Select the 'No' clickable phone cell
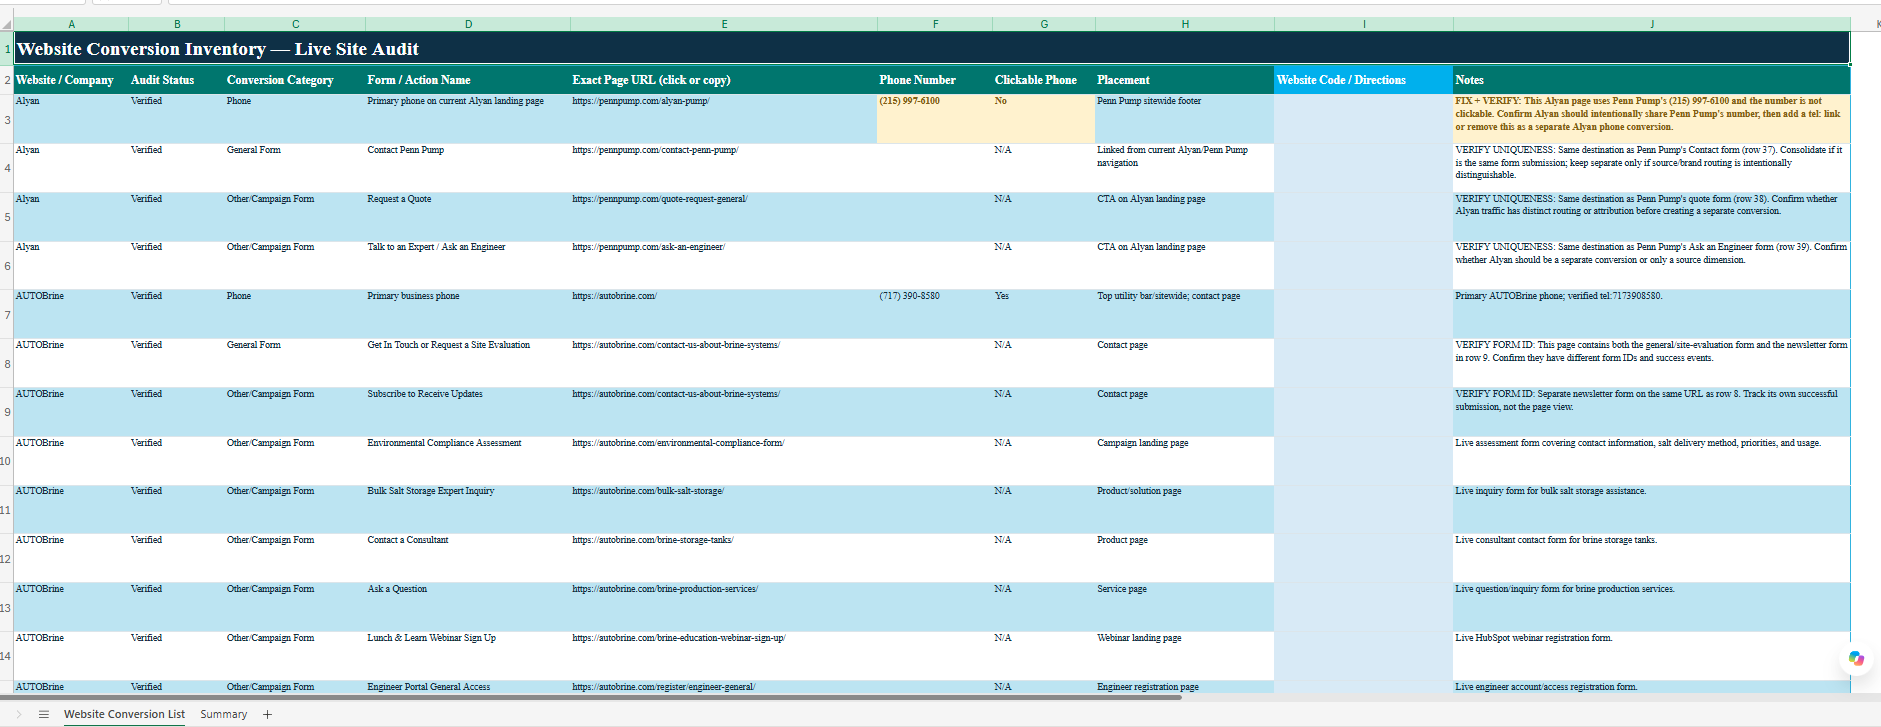This screenshot has height=727, width=1881. point(1044,119)
